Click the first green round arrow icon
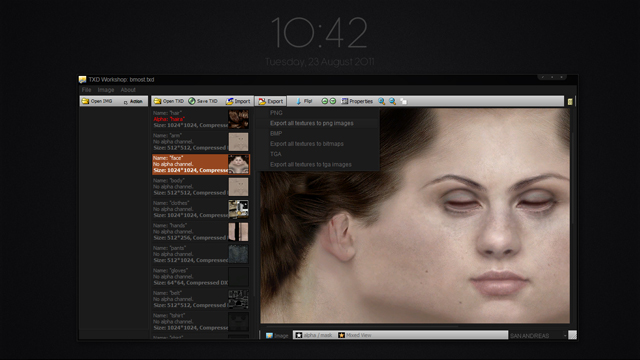Screen dimensions: 640x360 click(x=324, y=101)
